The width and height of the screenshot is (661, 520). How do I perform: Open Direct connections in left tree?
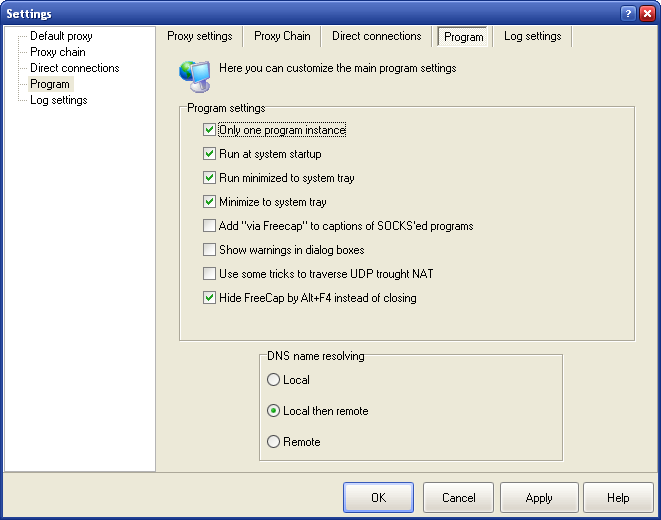(x=74, y=68)
